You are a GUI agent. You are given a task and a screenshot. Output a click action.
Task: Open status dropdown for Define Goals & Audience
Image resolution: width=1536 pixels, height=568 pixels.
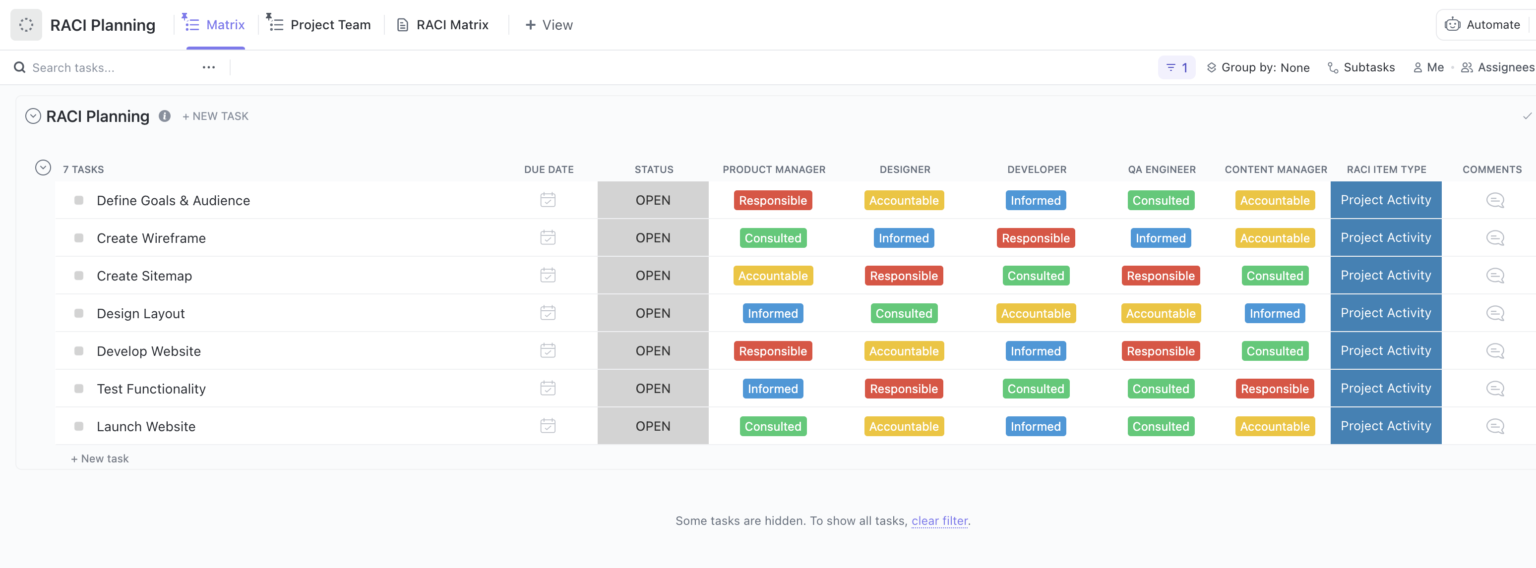653,200
